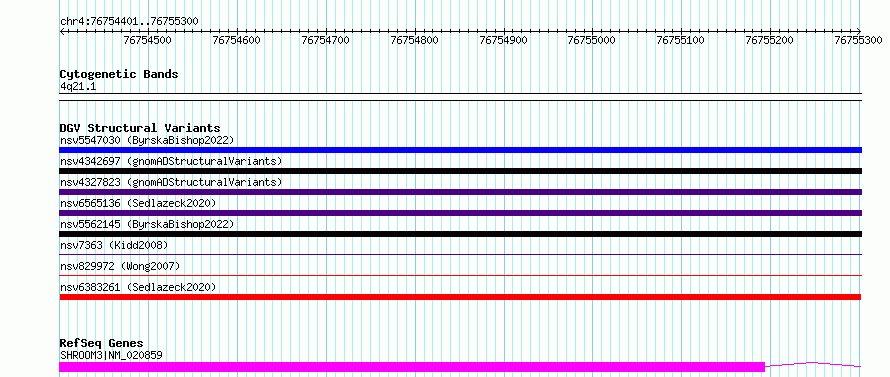Click chr4:76754401..76755300 region label
Image resolution: width=890 pixels, height=377 pixels.
tap(129, 22)
